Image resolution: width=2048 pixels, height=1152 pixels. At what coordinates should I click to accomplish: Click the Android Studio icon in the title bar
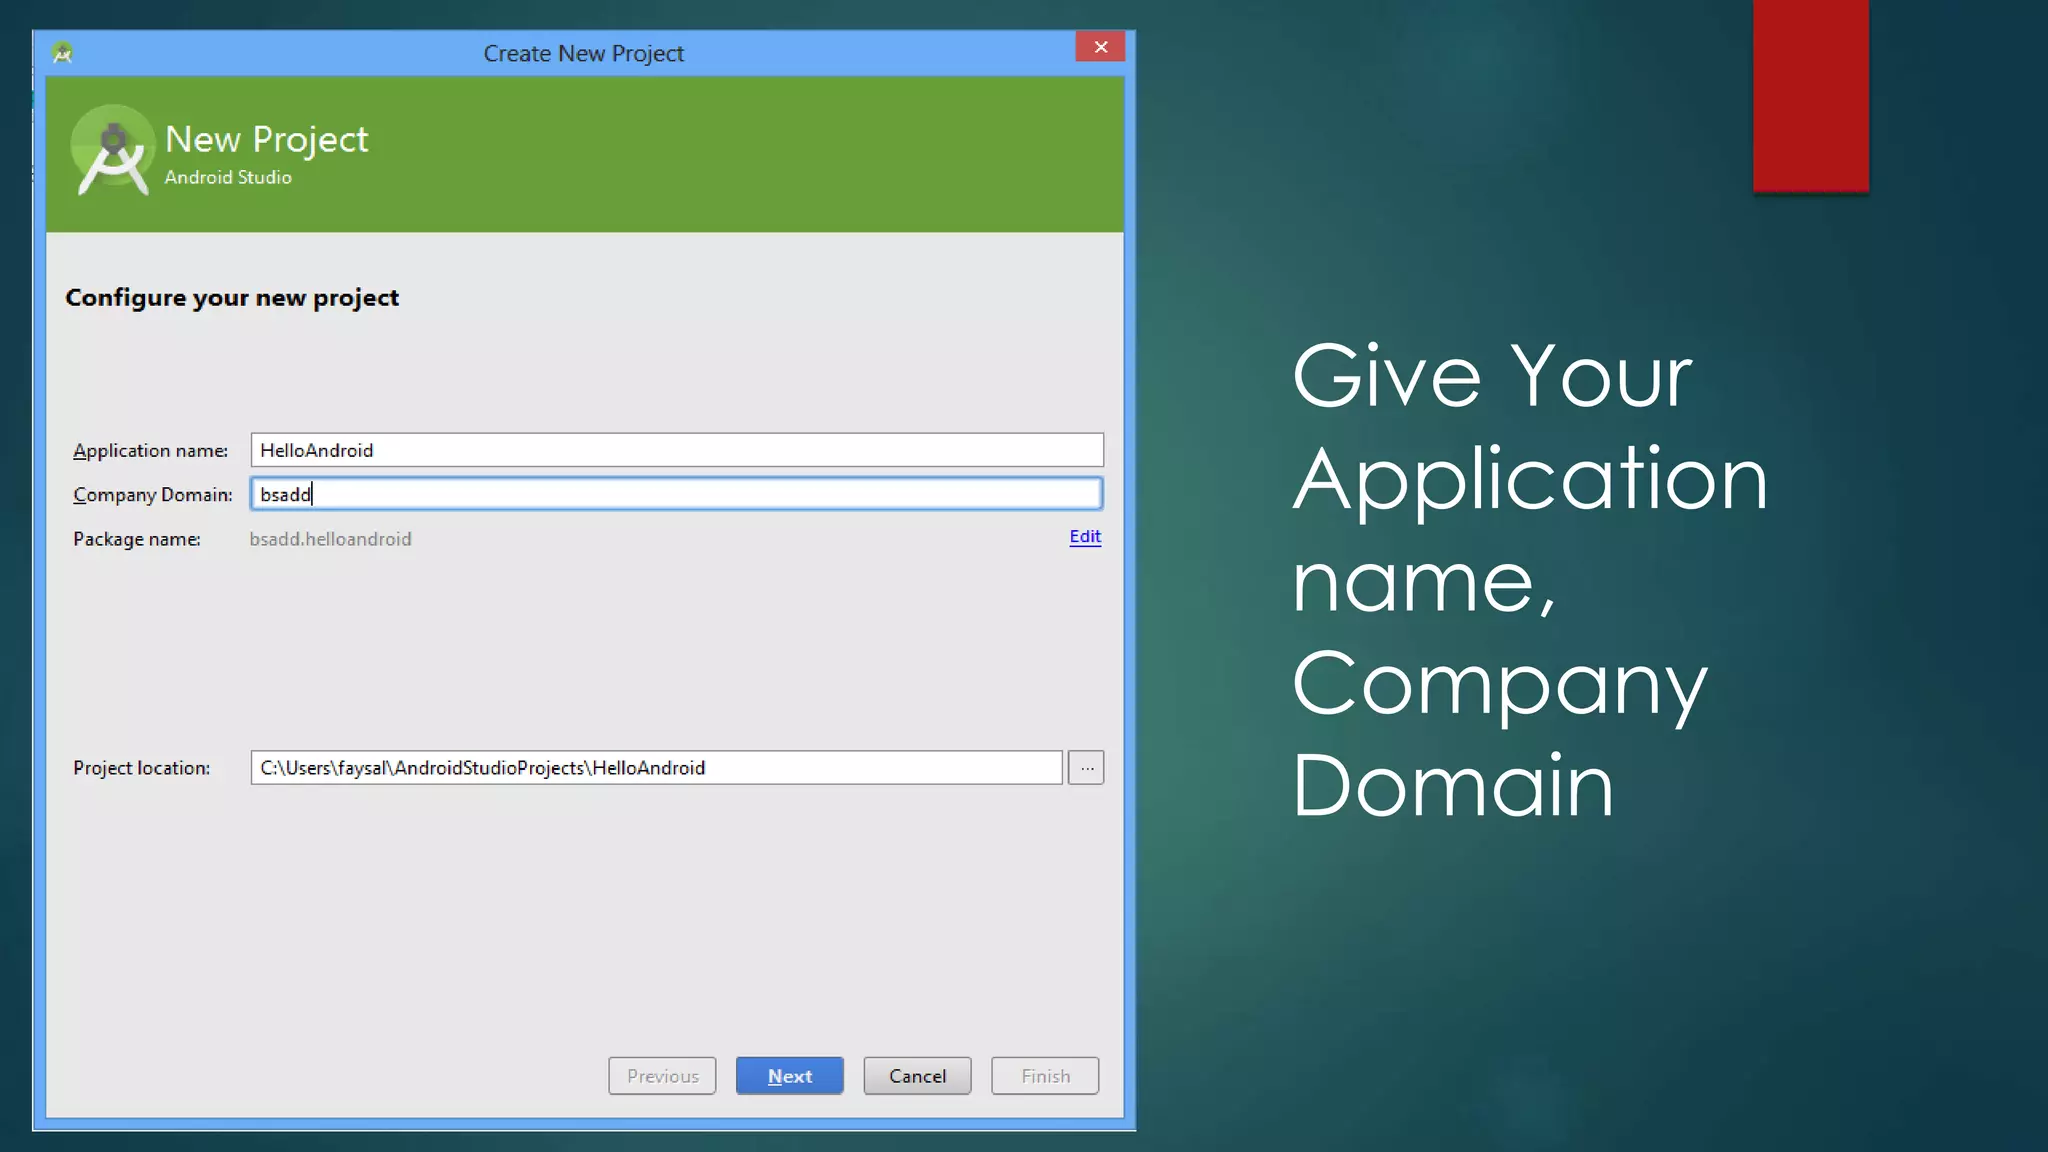pyautogui.click(x=63, y=52)
